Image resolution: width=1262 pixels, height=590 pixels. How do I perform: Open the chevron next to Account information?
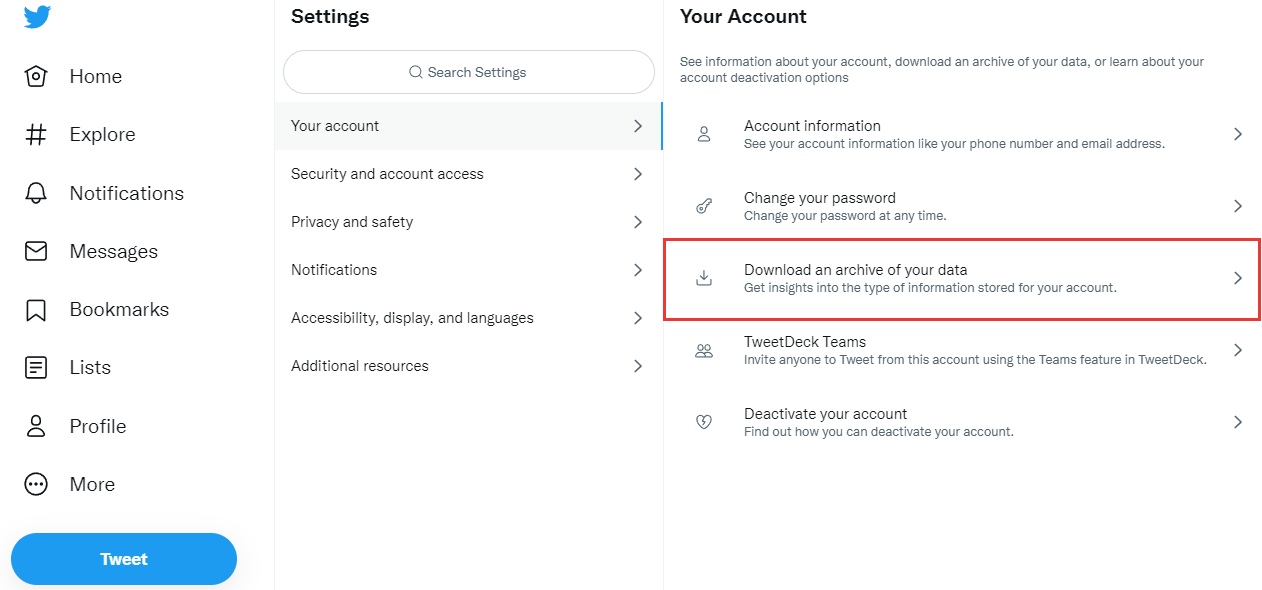1238,133
